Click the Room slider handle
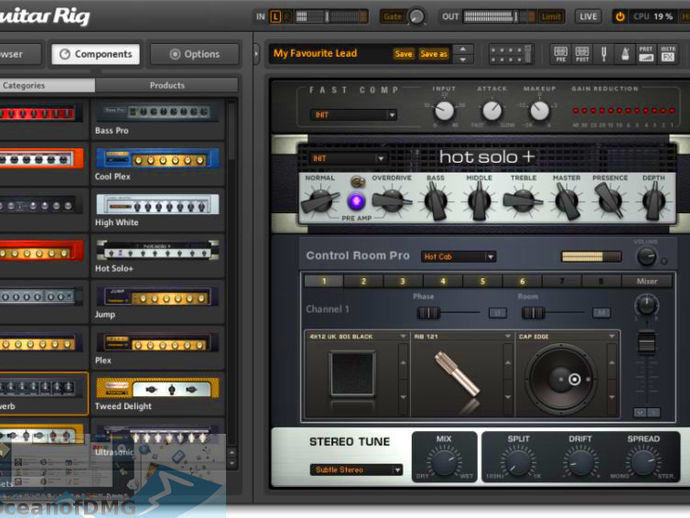This screenshot has width=690, height=518. click(x=533, y=313)
